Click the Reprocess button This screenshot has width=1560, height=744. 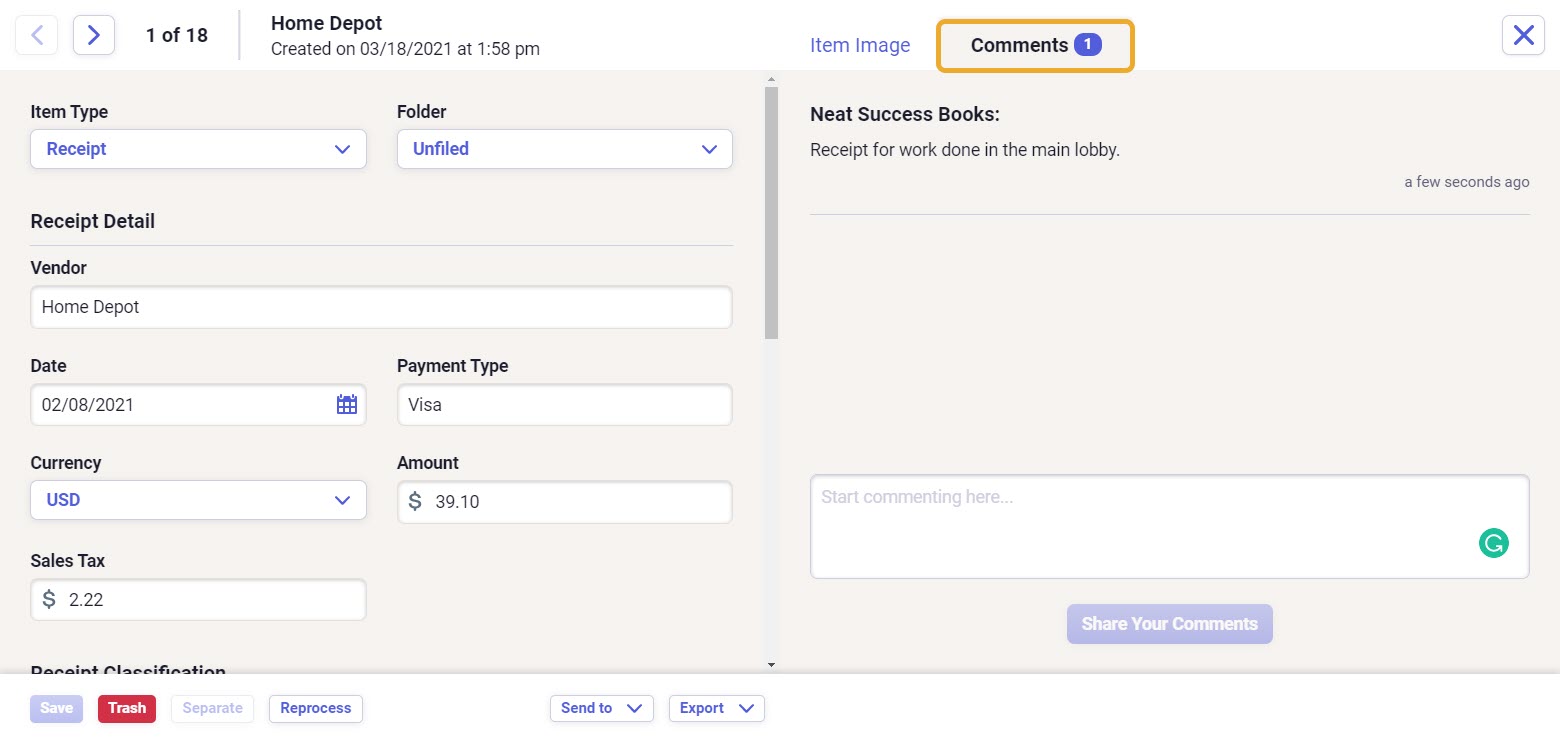(315, 708)
